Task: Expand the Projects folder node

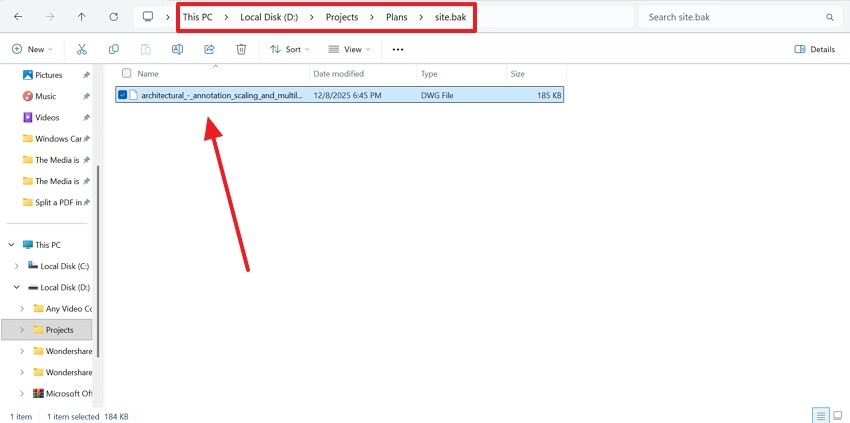Action: pyautogui.click(x=22, y=330)
